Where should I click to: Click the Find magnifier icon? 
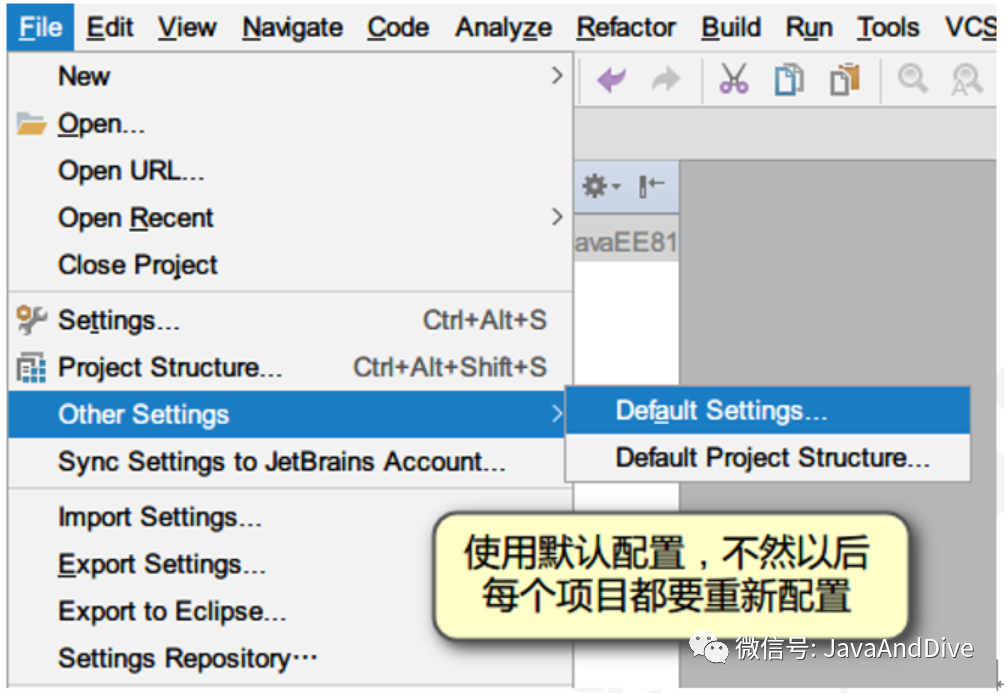[x=913, y=79]
